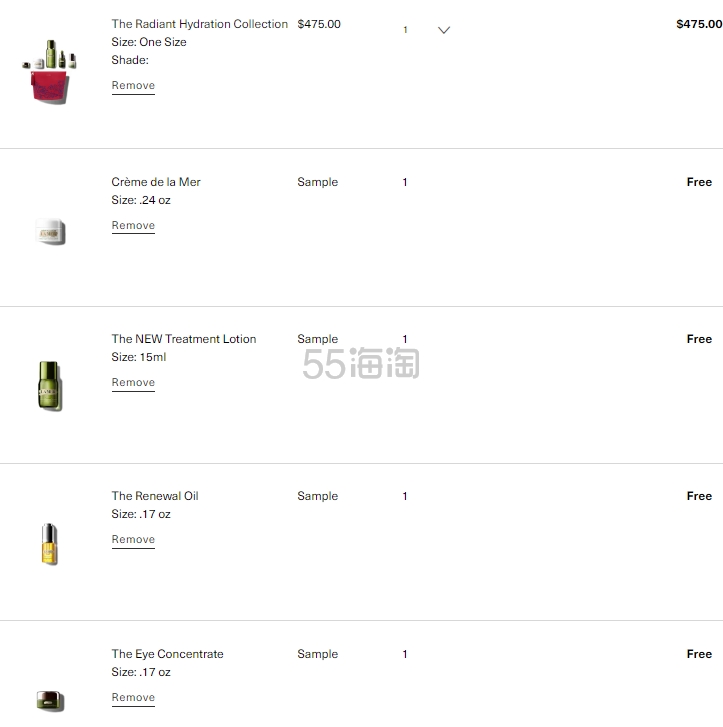The image size is (723, 727).
Task: Remove The Radiant Hydration Collection from cart
Action: pos(133,86)
